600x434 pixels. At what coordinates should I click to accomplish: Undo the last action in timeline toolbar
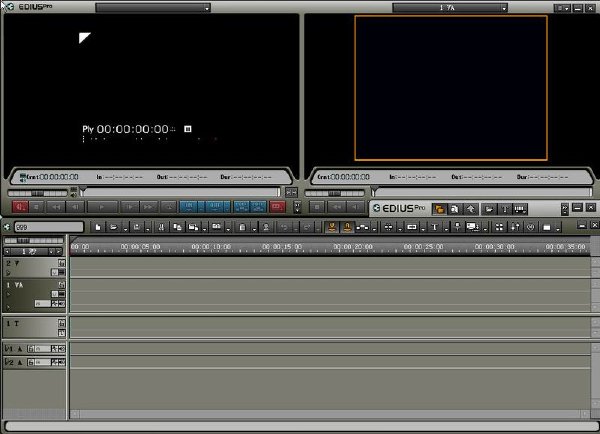pos(284,227)
